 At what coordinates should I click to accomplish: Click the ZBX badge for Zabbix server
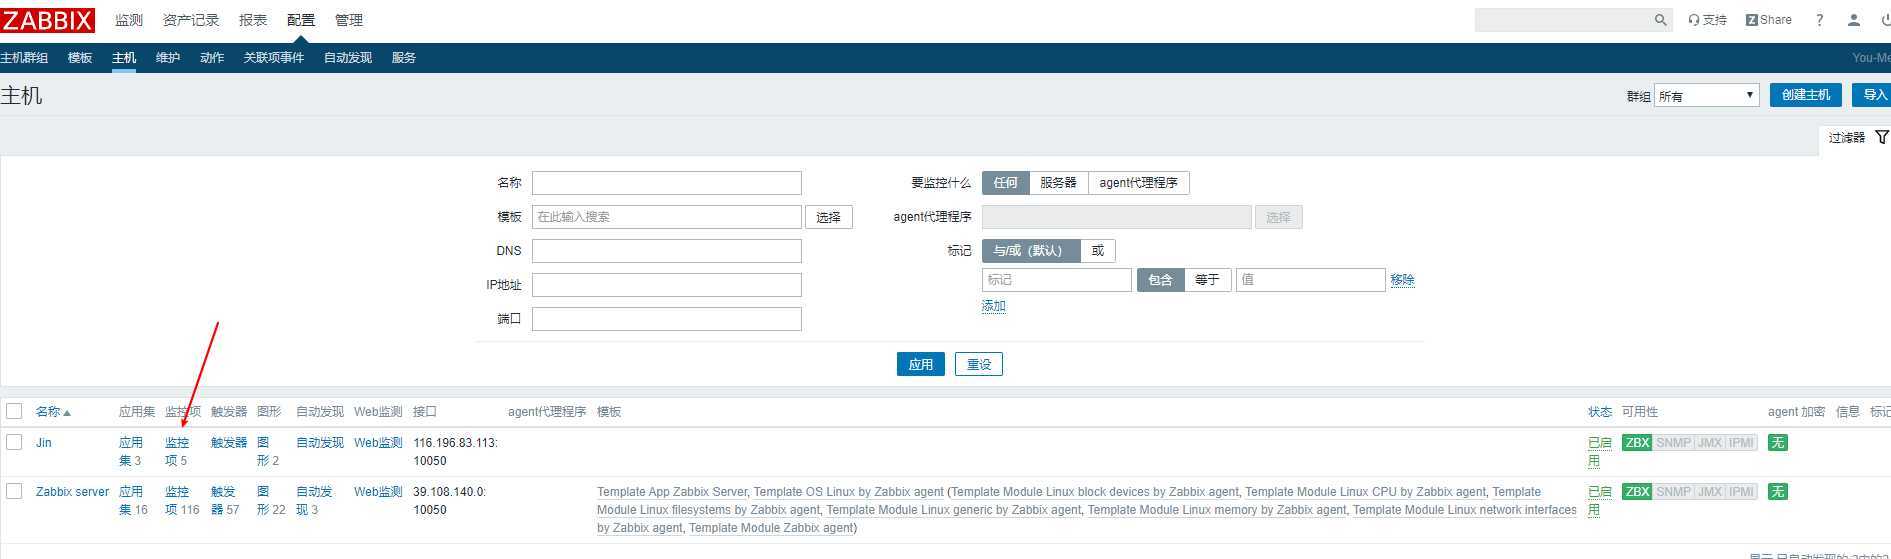(x=1637, y=492)
